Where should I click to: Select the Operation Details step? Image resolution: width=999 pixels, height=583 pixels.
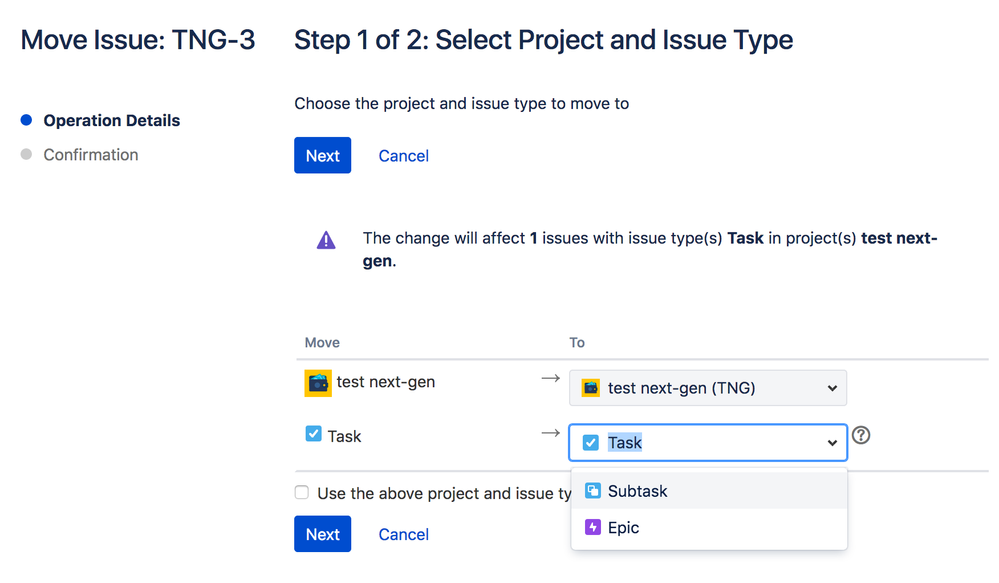112,120
